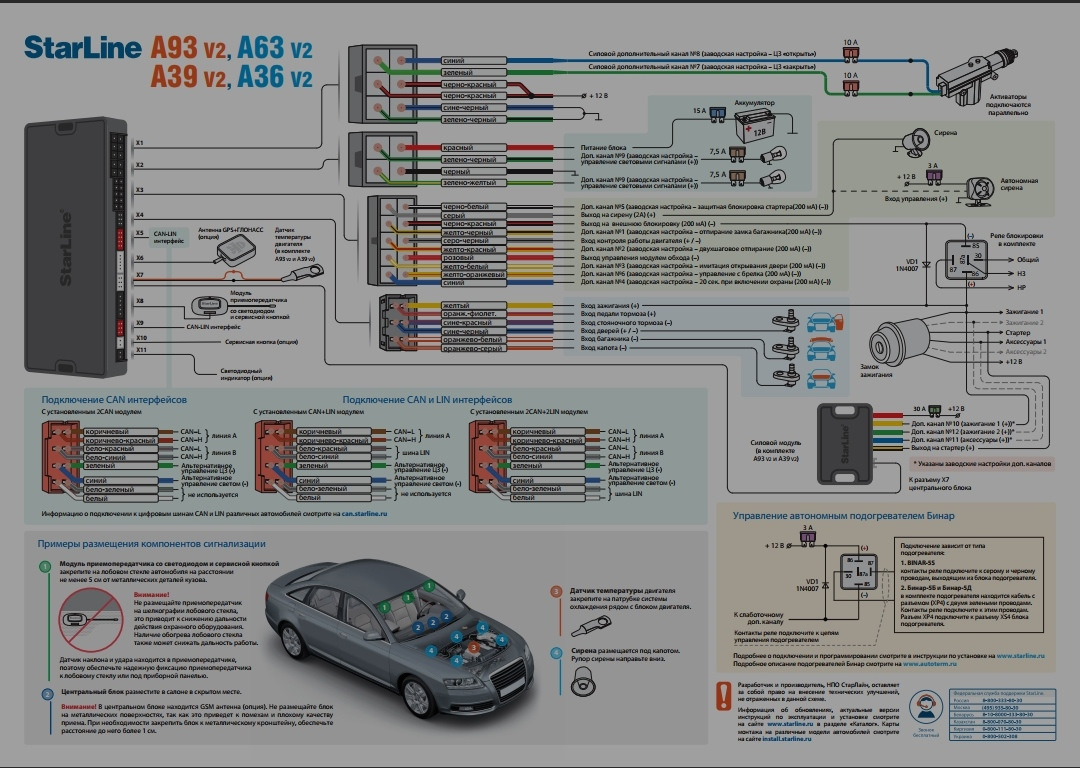The height and width of the screenshot is (768, 1080).
Task: Click 'Вход капота (–)' description
Action: click(x=603, y=348)
